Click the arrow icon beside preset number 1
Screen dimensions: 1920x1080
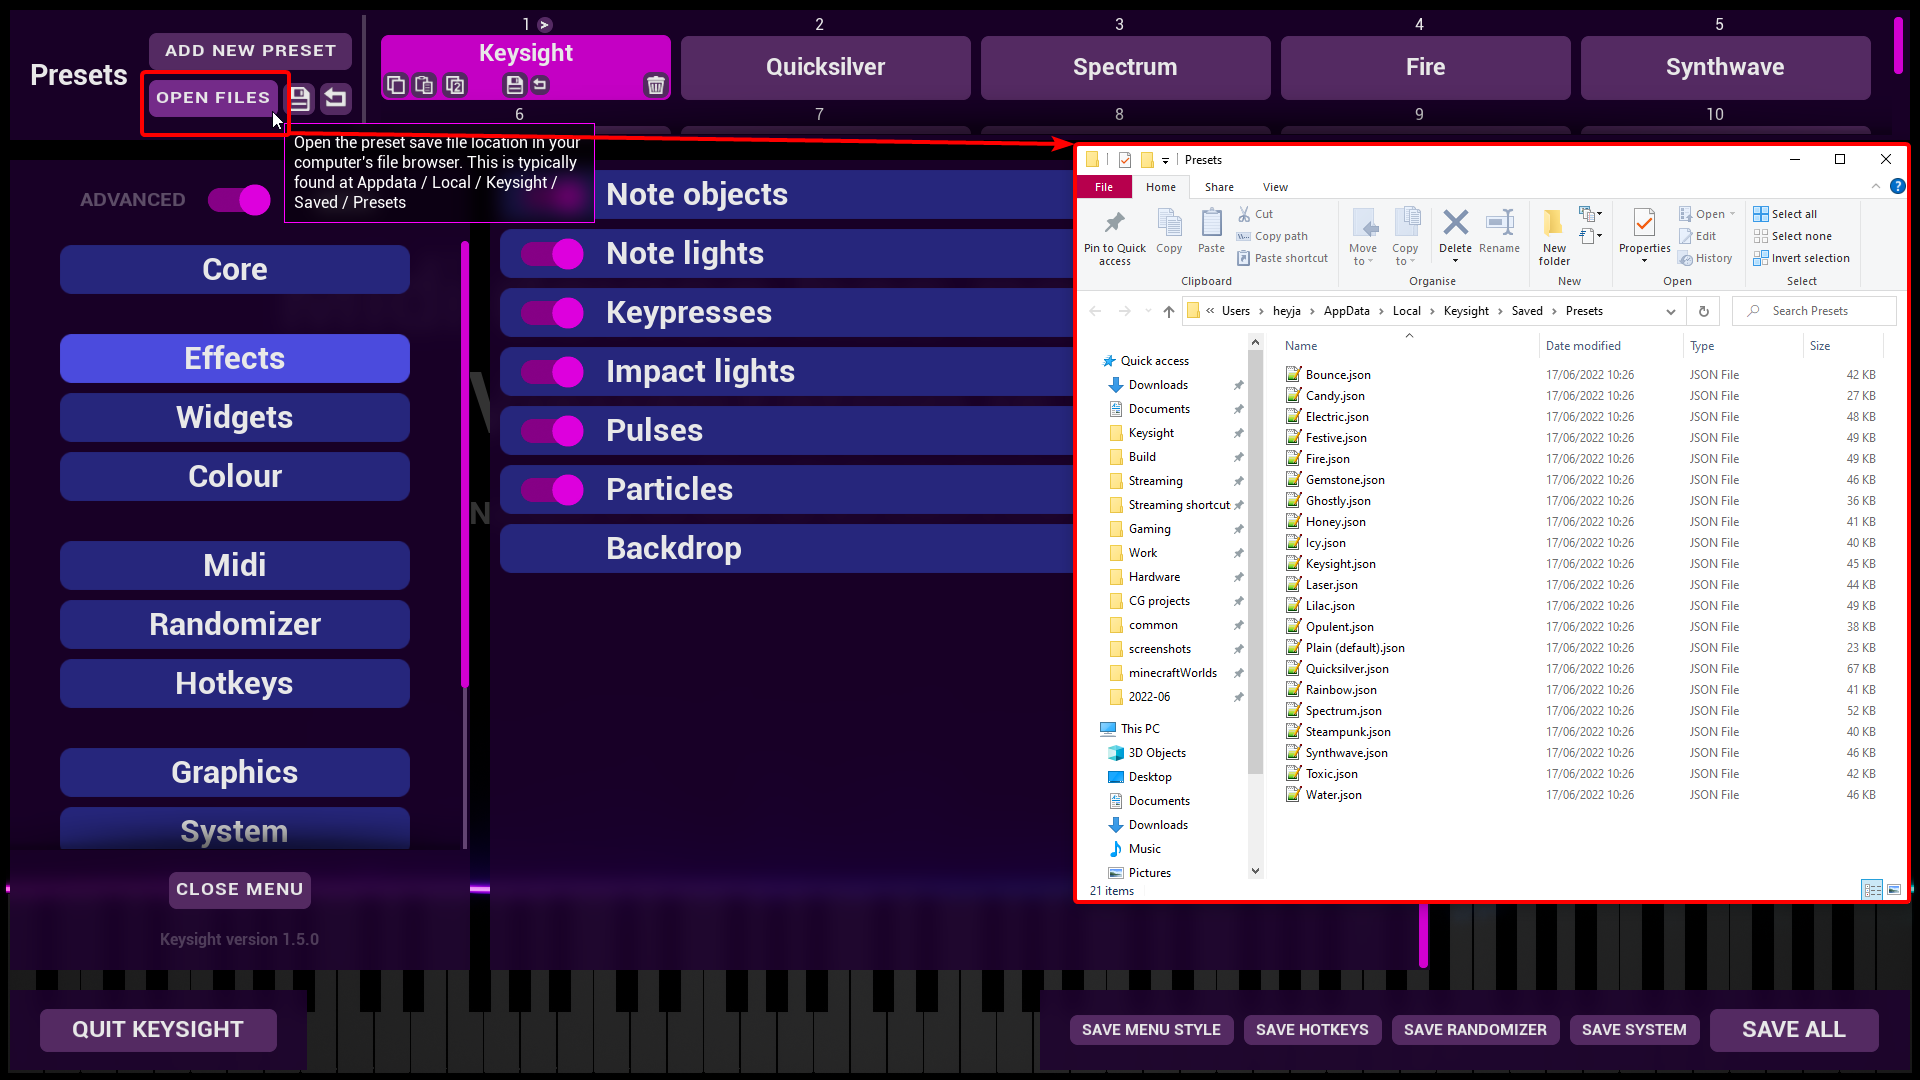point(545,24)
